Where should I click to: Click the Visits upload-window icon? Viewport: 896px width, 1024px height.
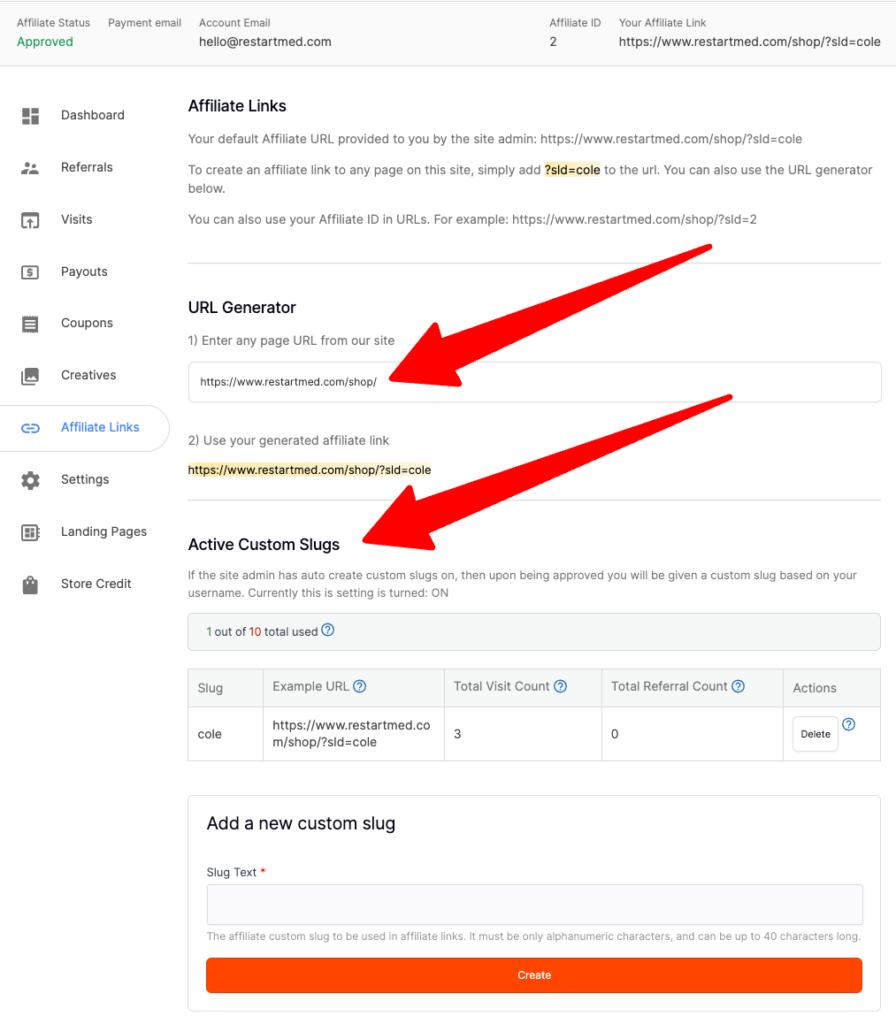[30, 220]
